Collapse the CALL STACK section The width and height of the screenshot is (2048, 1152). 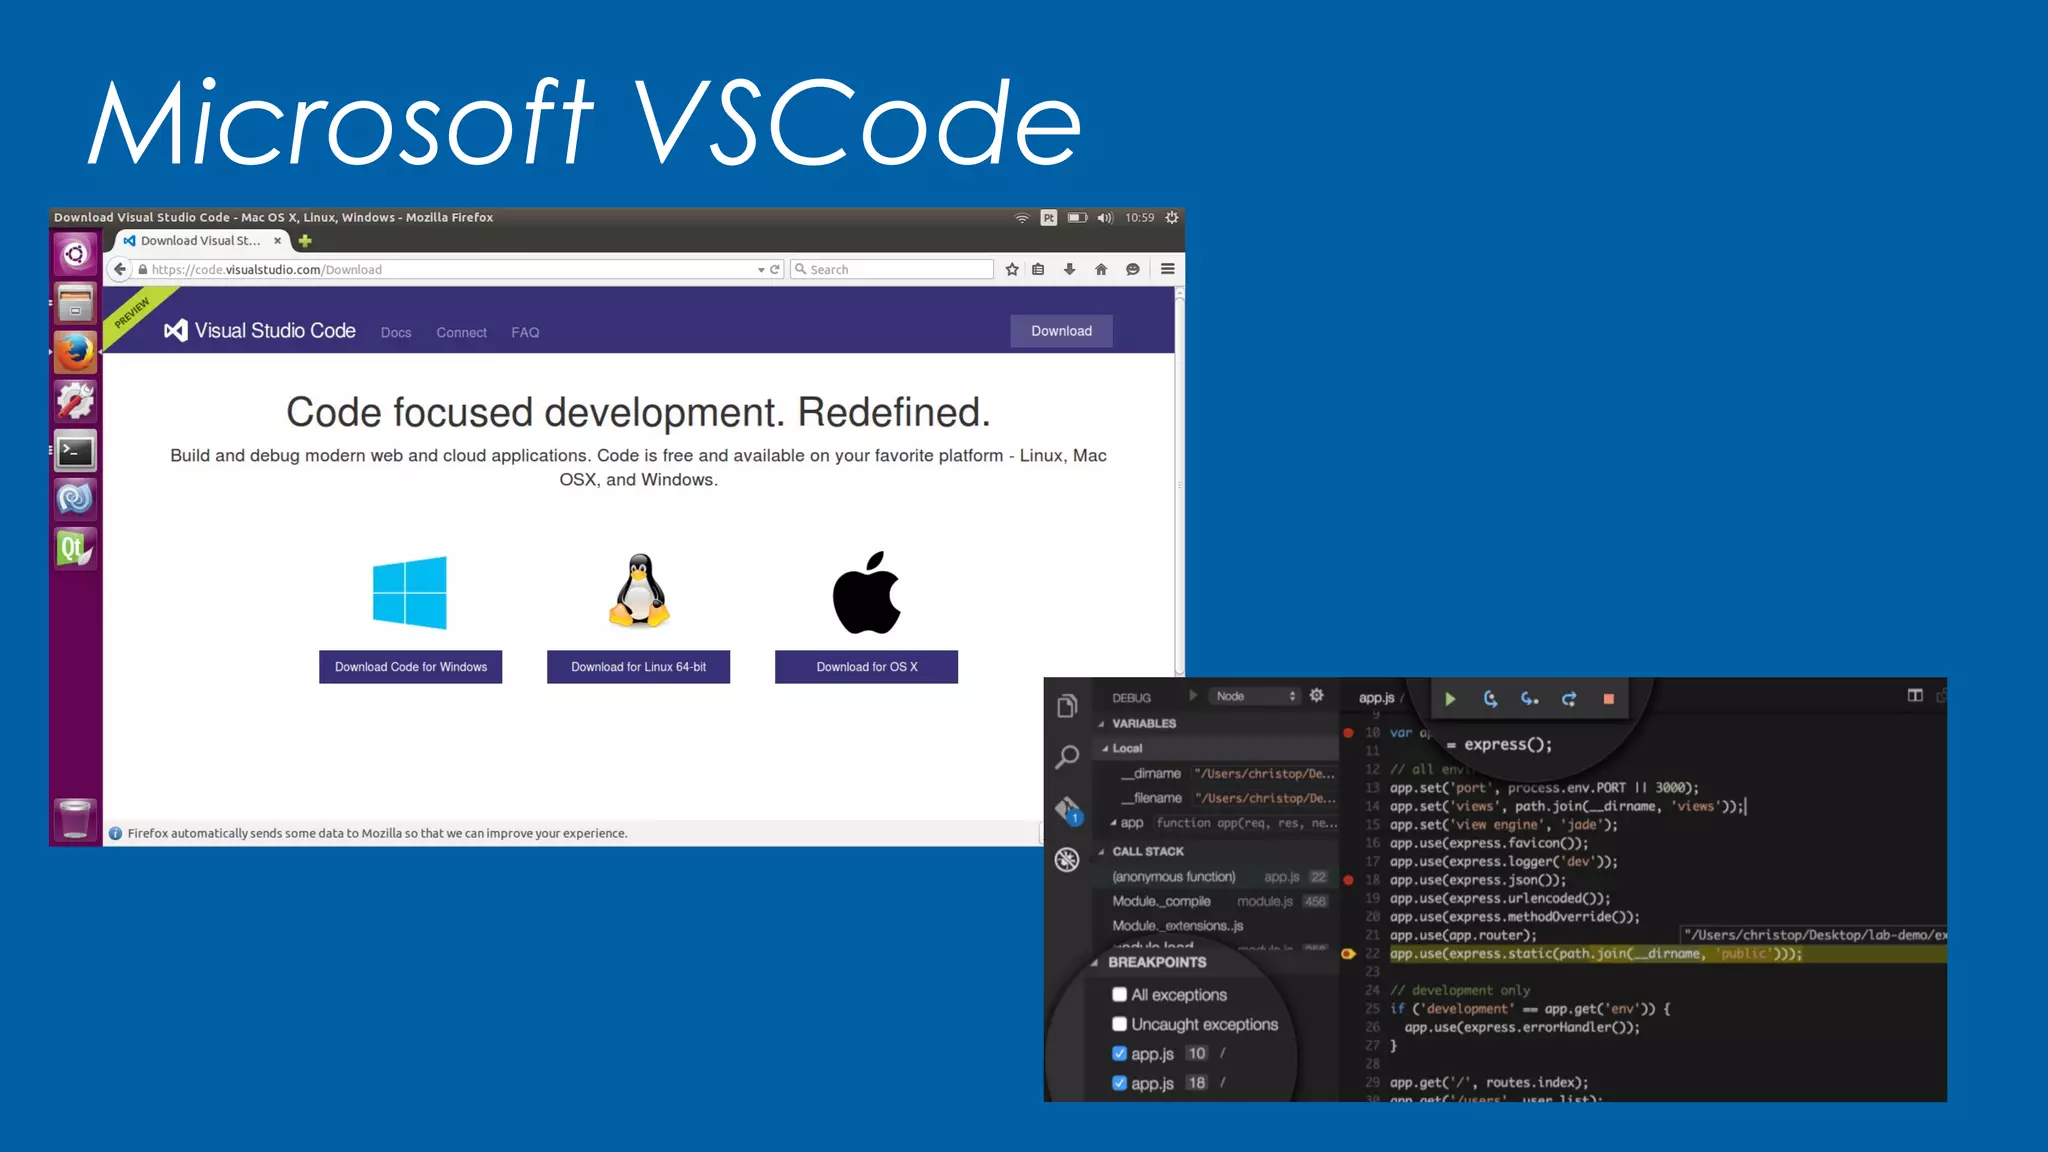coord(1101,852)
